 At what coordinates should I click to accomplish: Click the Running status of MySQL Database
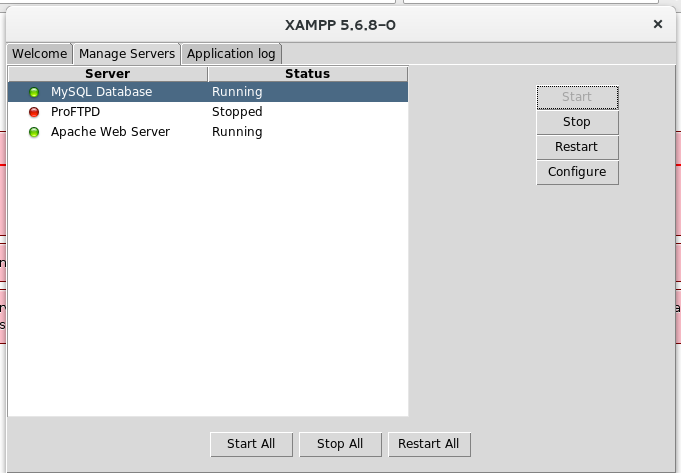tap(237, 92)
